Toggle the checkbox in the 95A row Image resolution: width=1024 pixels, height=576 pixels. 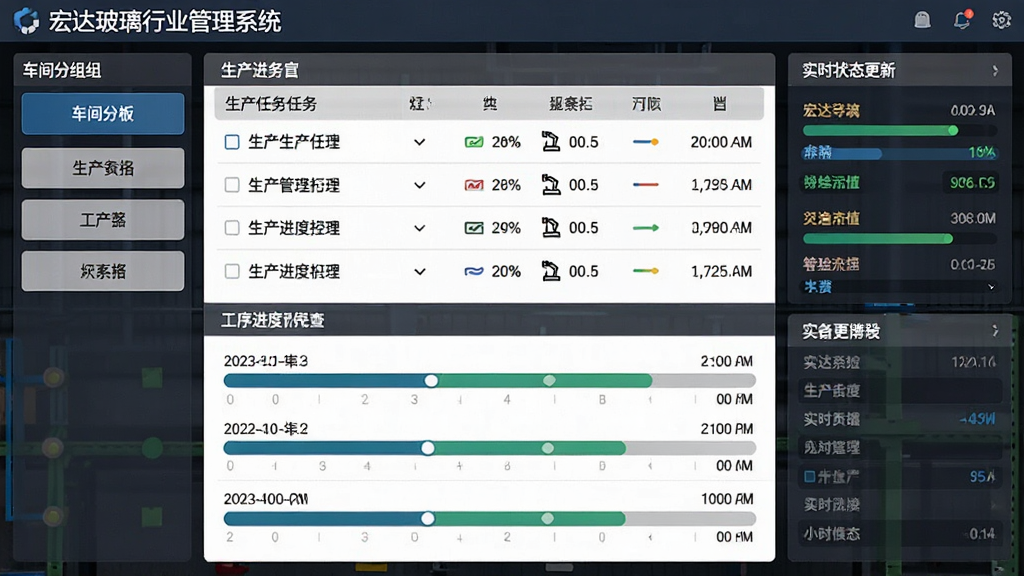pos(809,477)
